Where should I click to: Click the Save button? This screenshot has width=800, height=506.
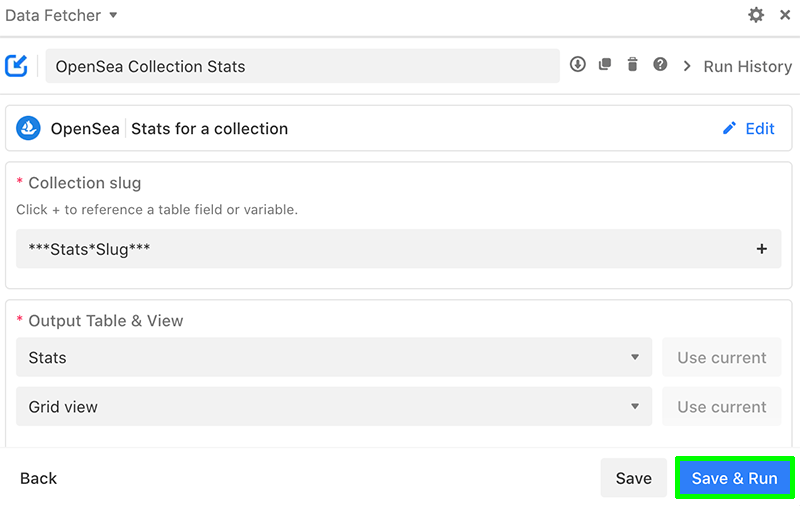633,478
